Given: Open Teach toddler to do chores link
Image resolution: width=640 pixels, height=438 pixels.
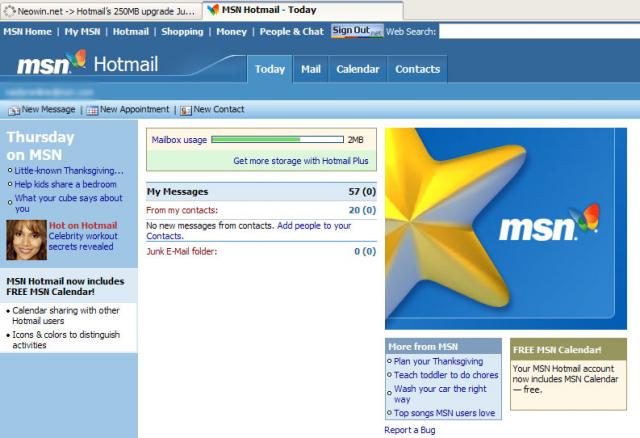Looking at the screenshot, I should tap(446, 375).
